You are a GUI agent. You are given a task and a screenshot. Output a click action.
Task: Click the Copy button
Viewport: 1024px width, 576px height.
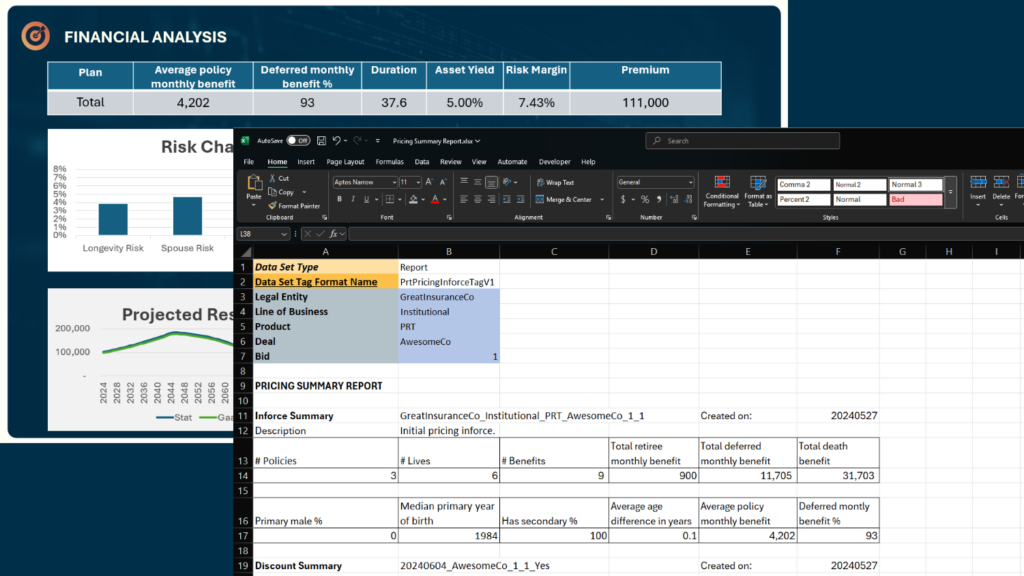point(281,192)
